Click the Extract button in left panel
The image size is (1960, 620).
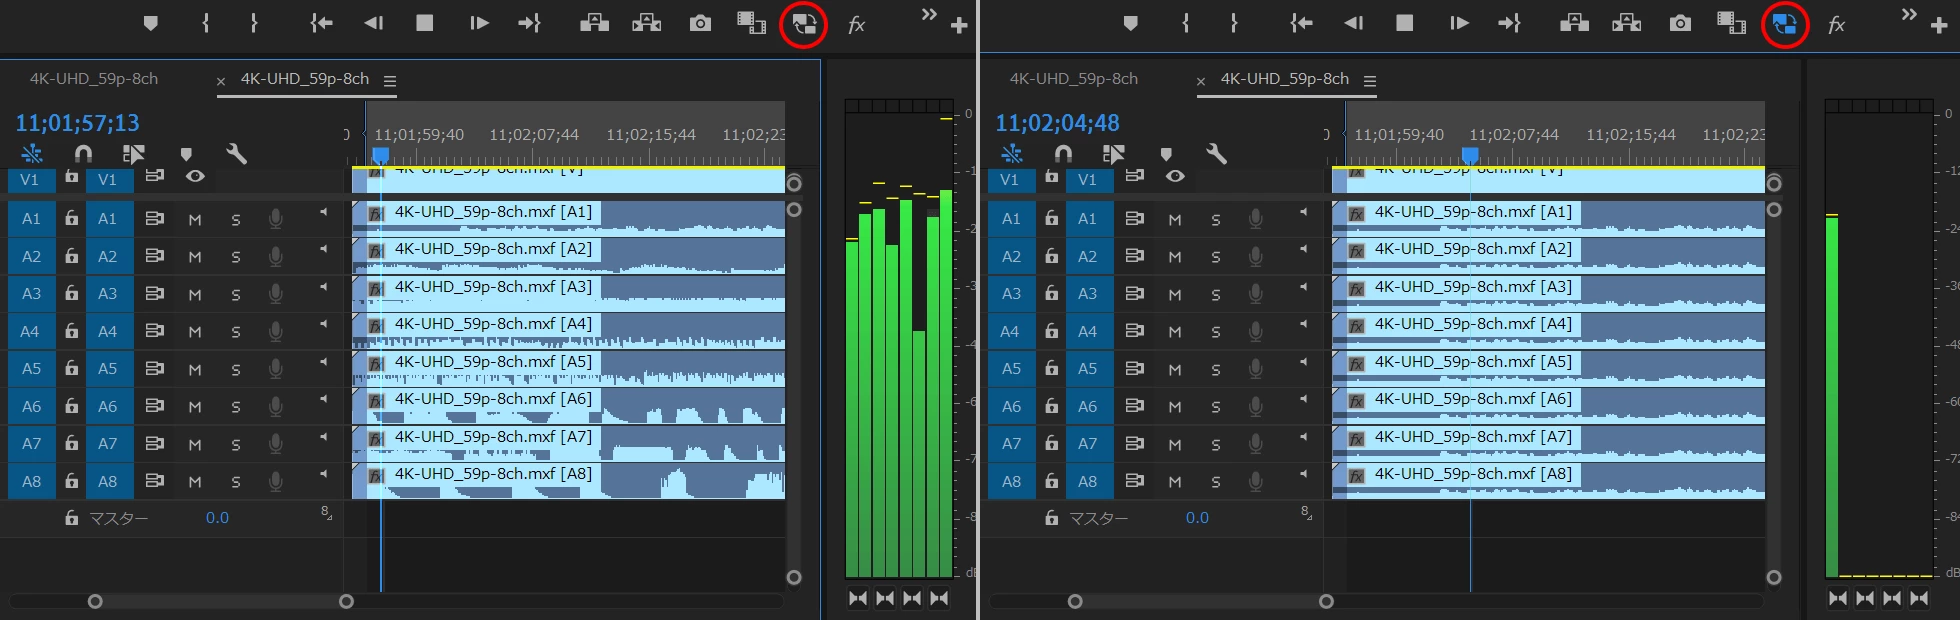[x=647, y=23]
